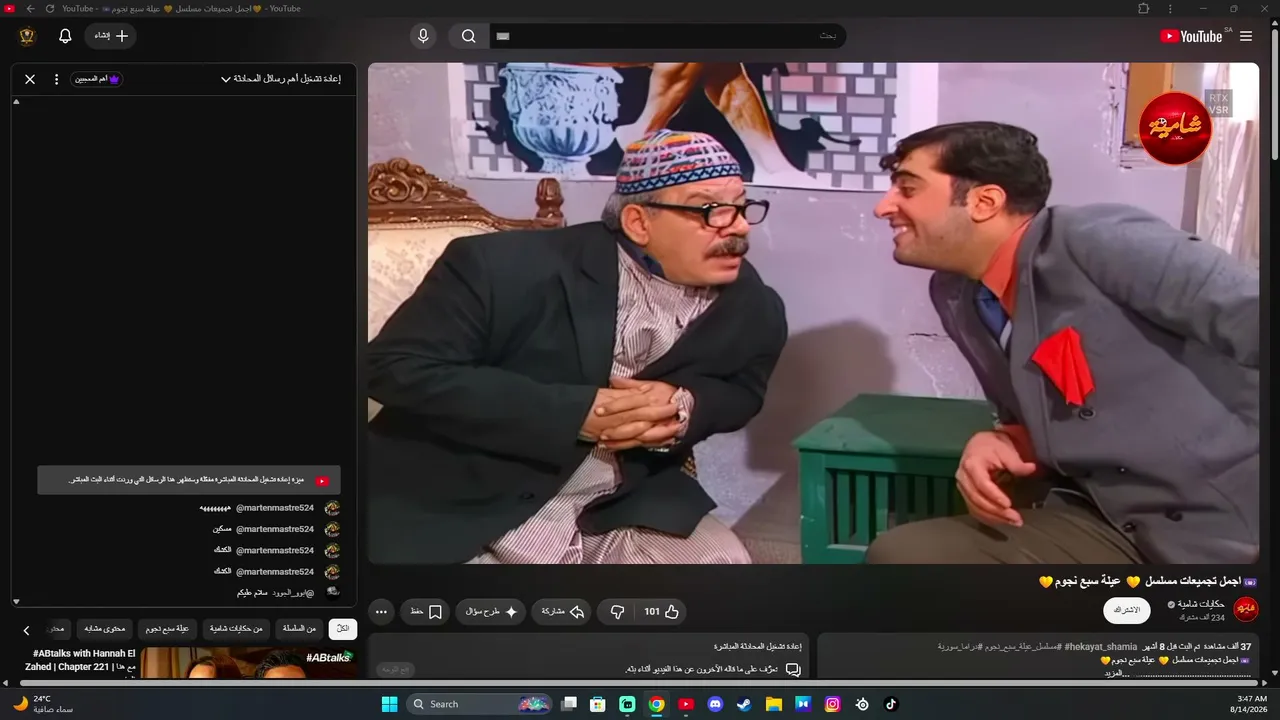
Task: Open the account avatar menu
Action: pos(27,36)
